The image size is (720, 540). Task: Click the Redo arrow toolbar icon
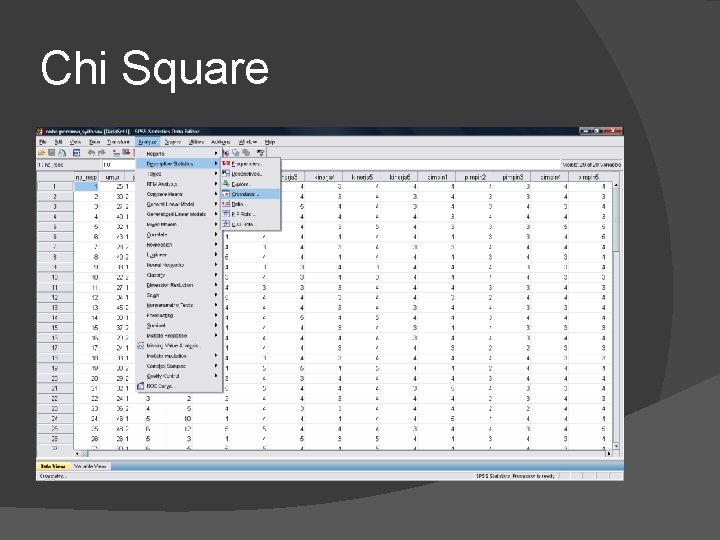pyautogui.click(x=101, y=153)
